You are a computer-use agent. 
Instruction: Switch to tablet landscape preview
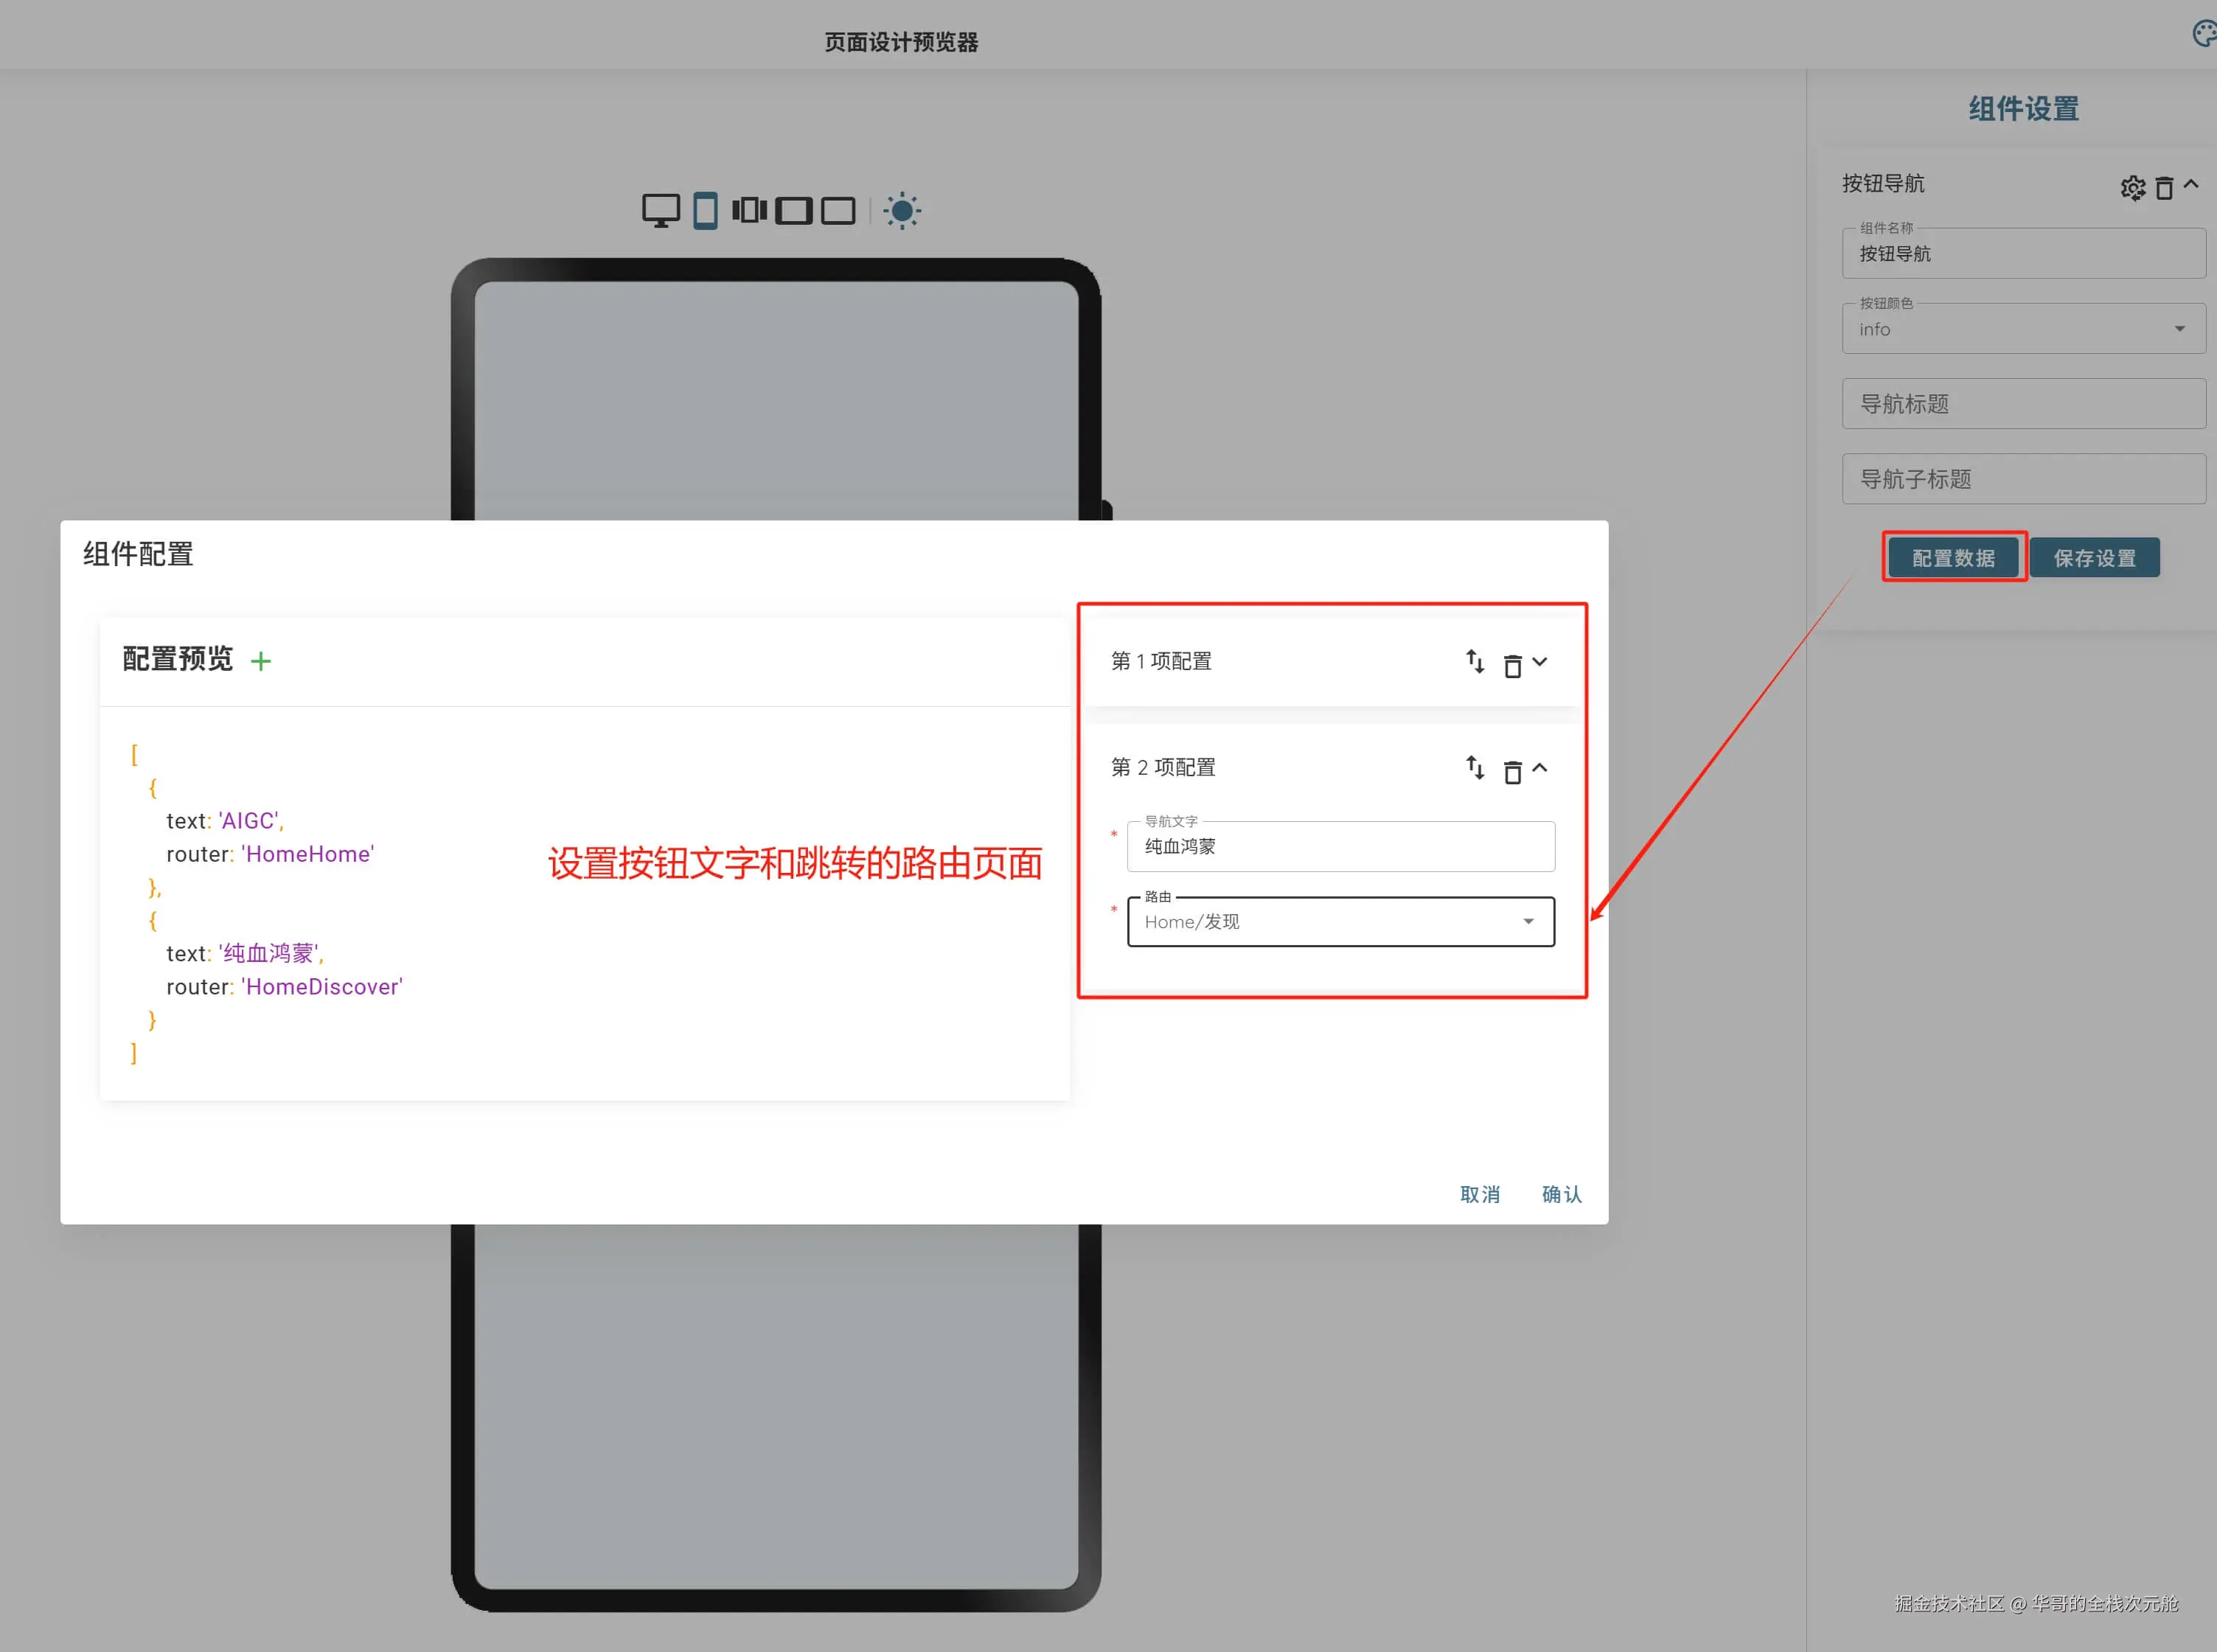point(793,211)
